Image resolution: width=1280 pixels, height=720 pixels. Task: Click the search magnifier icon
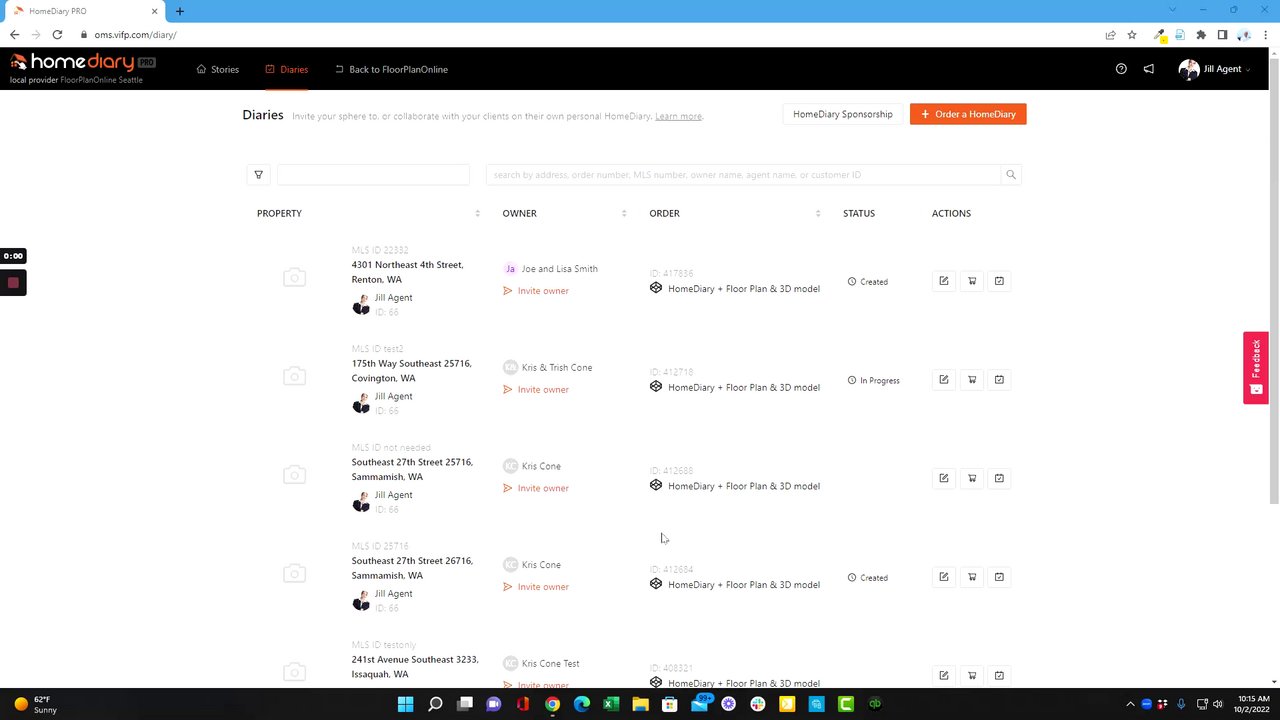click(1011, 175)
